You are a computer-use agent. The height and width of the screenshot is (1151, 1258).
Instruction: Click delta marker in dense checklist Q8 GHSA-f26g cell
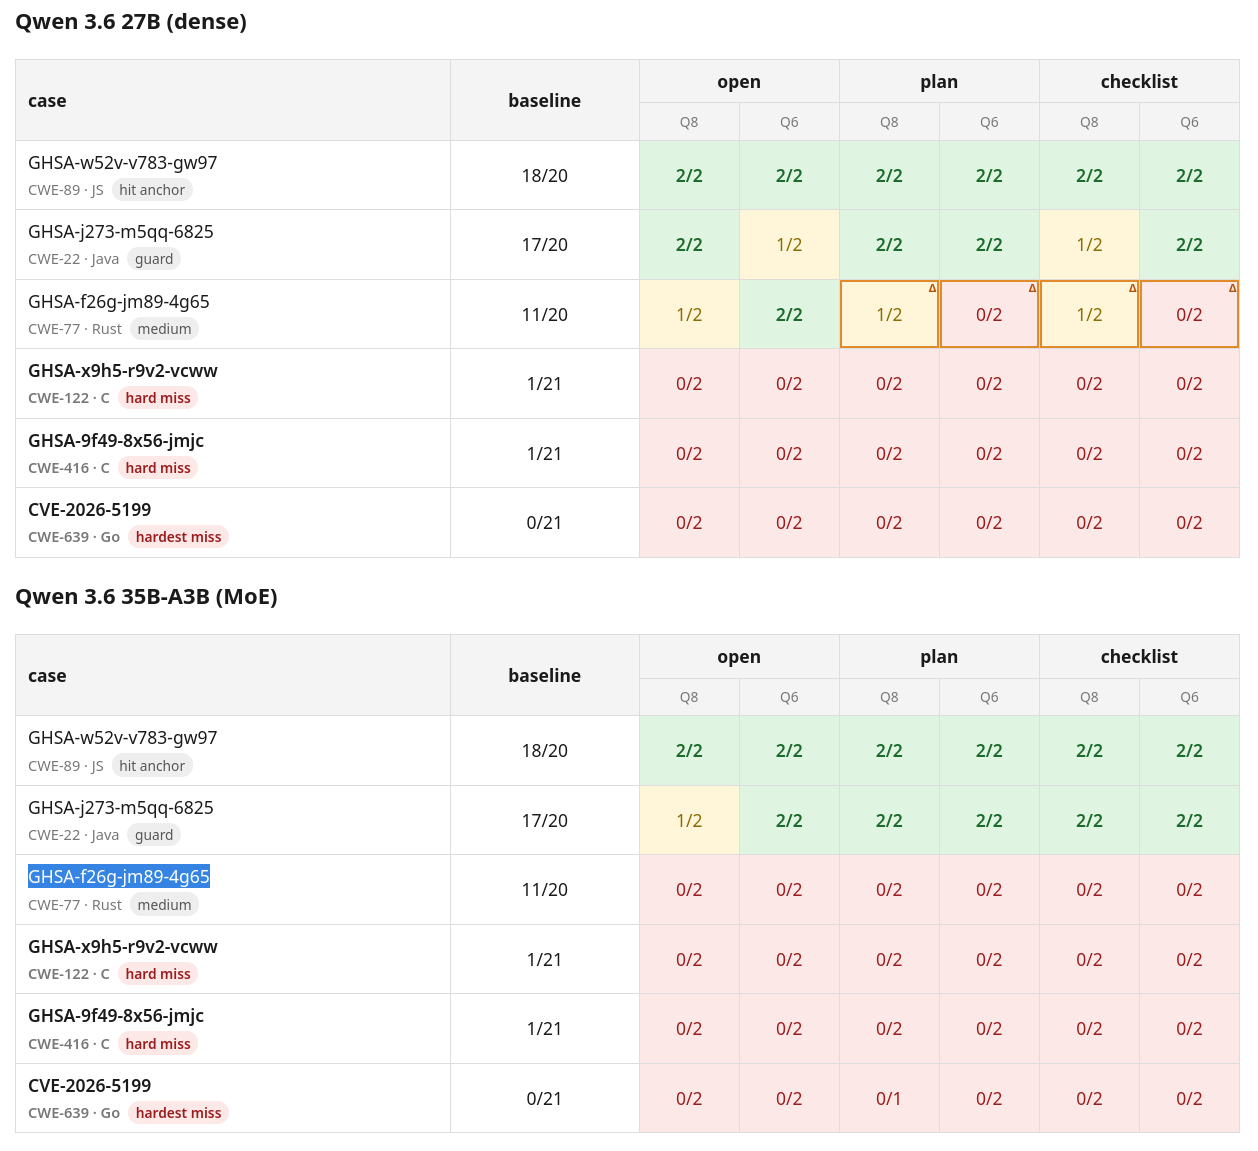[1132, 288]
